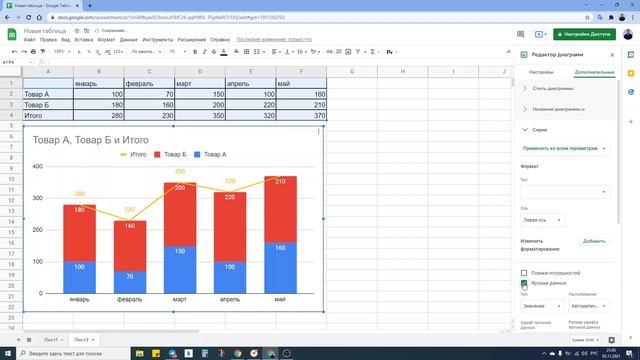
Task: Open chart three-dot options menu
Action: tap(318, 131)
